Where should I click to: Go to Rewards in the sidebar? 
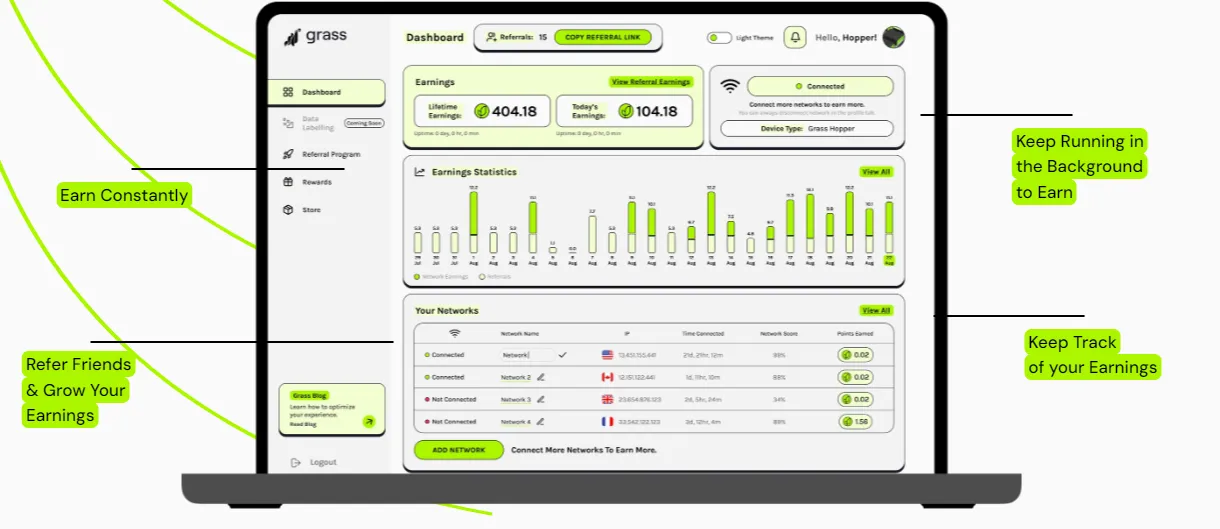click(316, 182)
